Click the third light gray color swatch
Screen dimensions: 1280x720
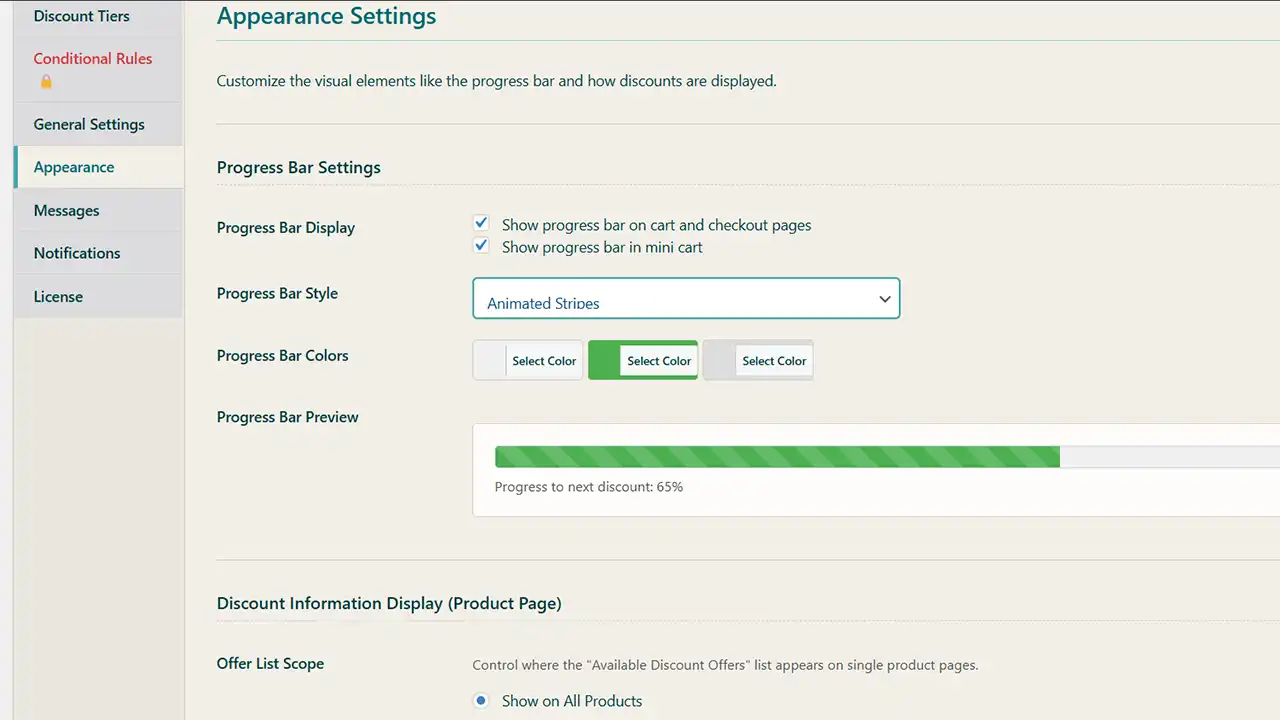(x=719, y=360)
